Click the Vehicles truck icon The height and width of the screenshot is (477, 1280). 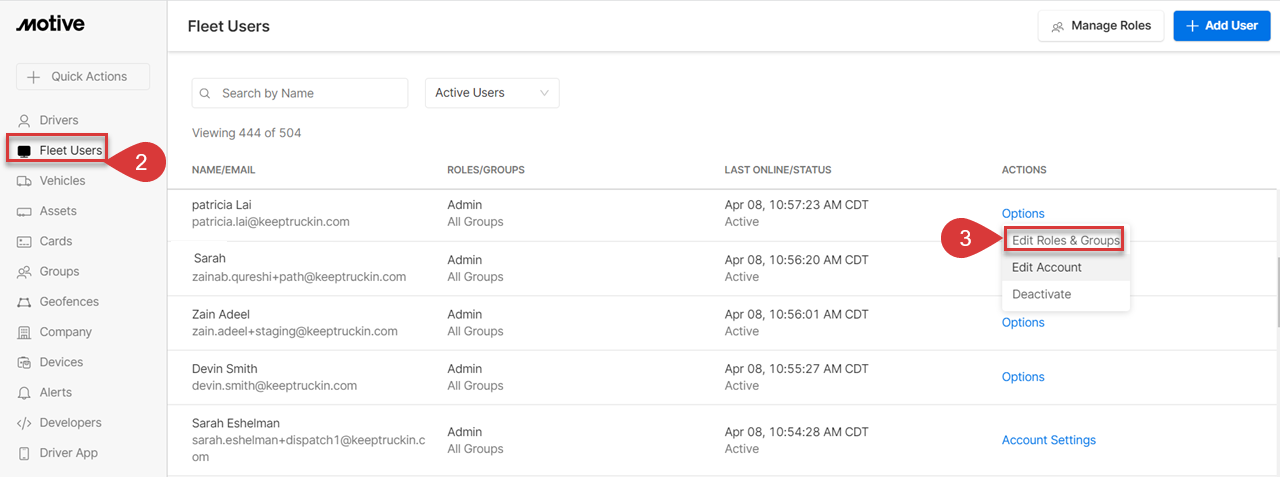(25, 181)
